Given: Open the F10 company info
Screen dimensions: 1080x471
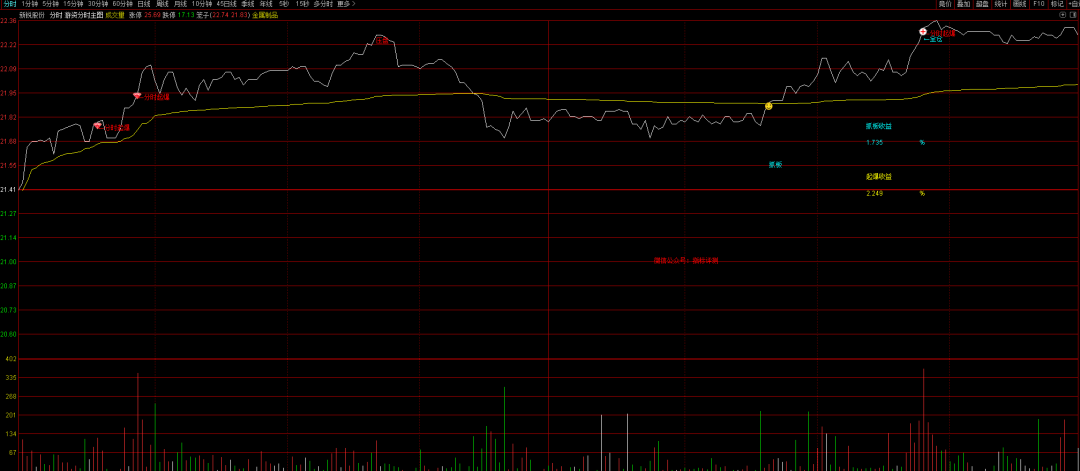Looking at the screenshot, I should [1039, 4].
